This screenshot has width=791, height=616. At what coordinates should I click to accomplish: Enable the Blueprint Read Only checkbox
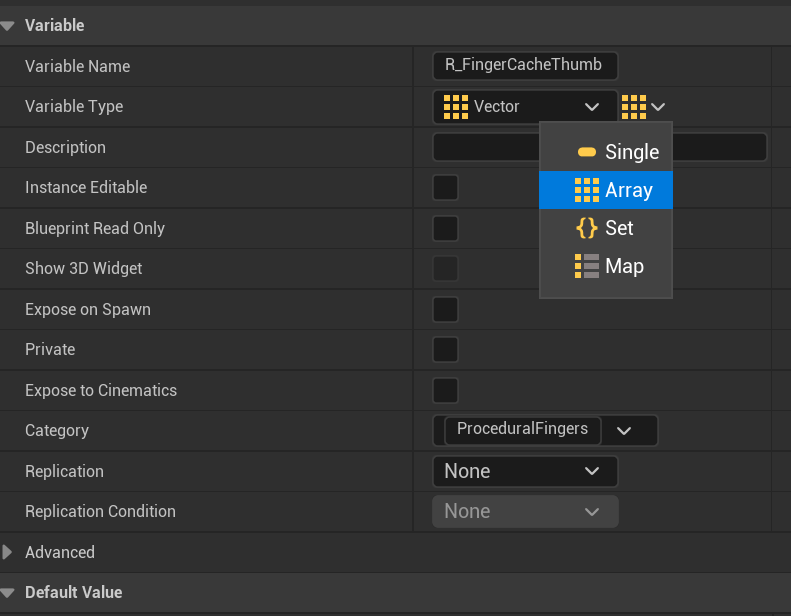click(446, 228)
